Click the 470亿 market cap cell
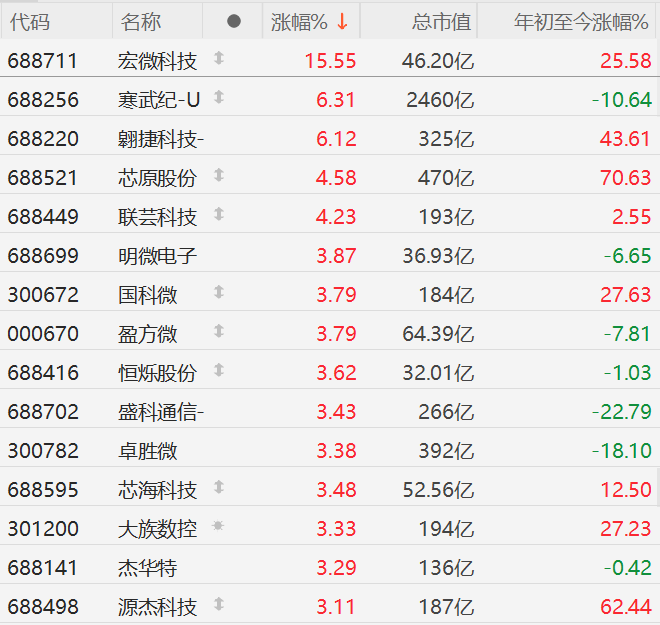The image size is (660, 625). click(446, 178)
